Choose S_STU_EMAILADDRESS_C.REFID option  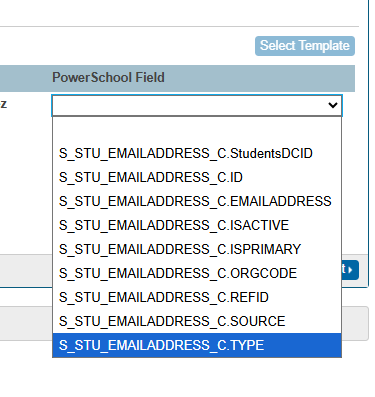[197, 297]
